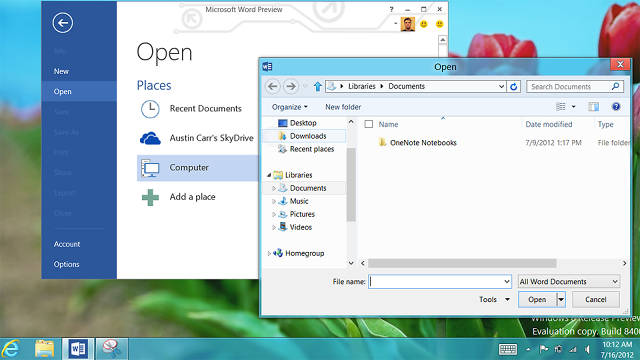Click the green plus Add a place icon

[150, 197]
